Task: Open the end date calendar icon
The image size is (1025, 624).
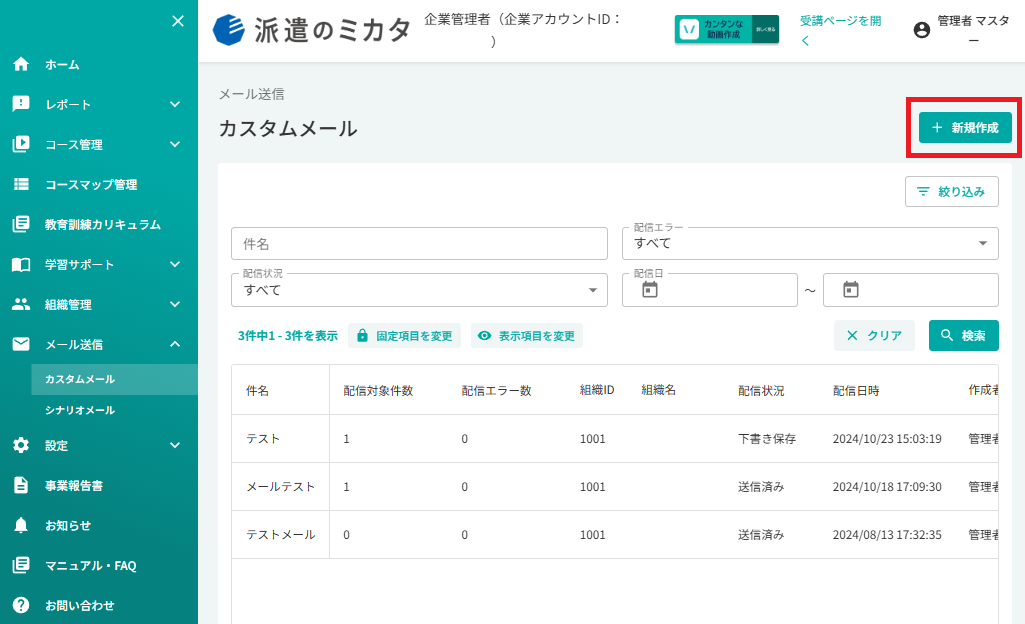Action: point(850,289)
